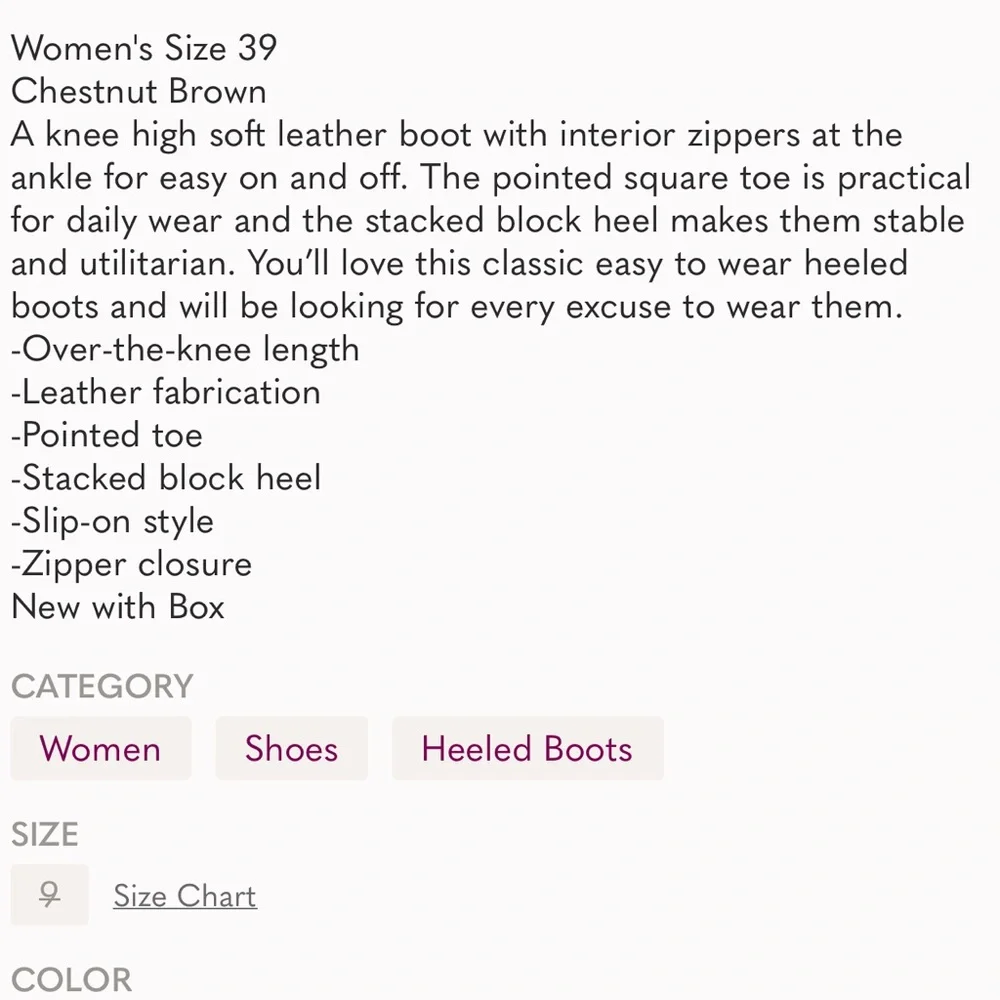Viewport: 1000px width, 1000px height.
Task: Select the Chestnut Brown color text
Action: [138, 92]
